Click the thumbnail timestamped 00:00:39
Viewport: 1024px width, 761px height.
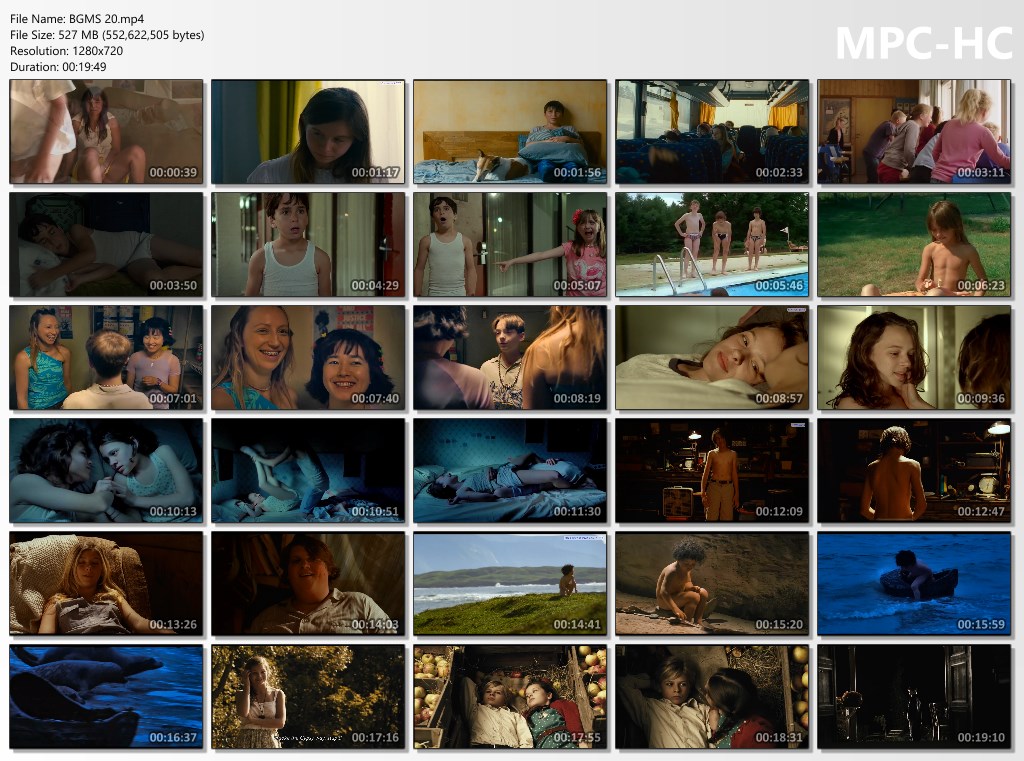[106, 132]
